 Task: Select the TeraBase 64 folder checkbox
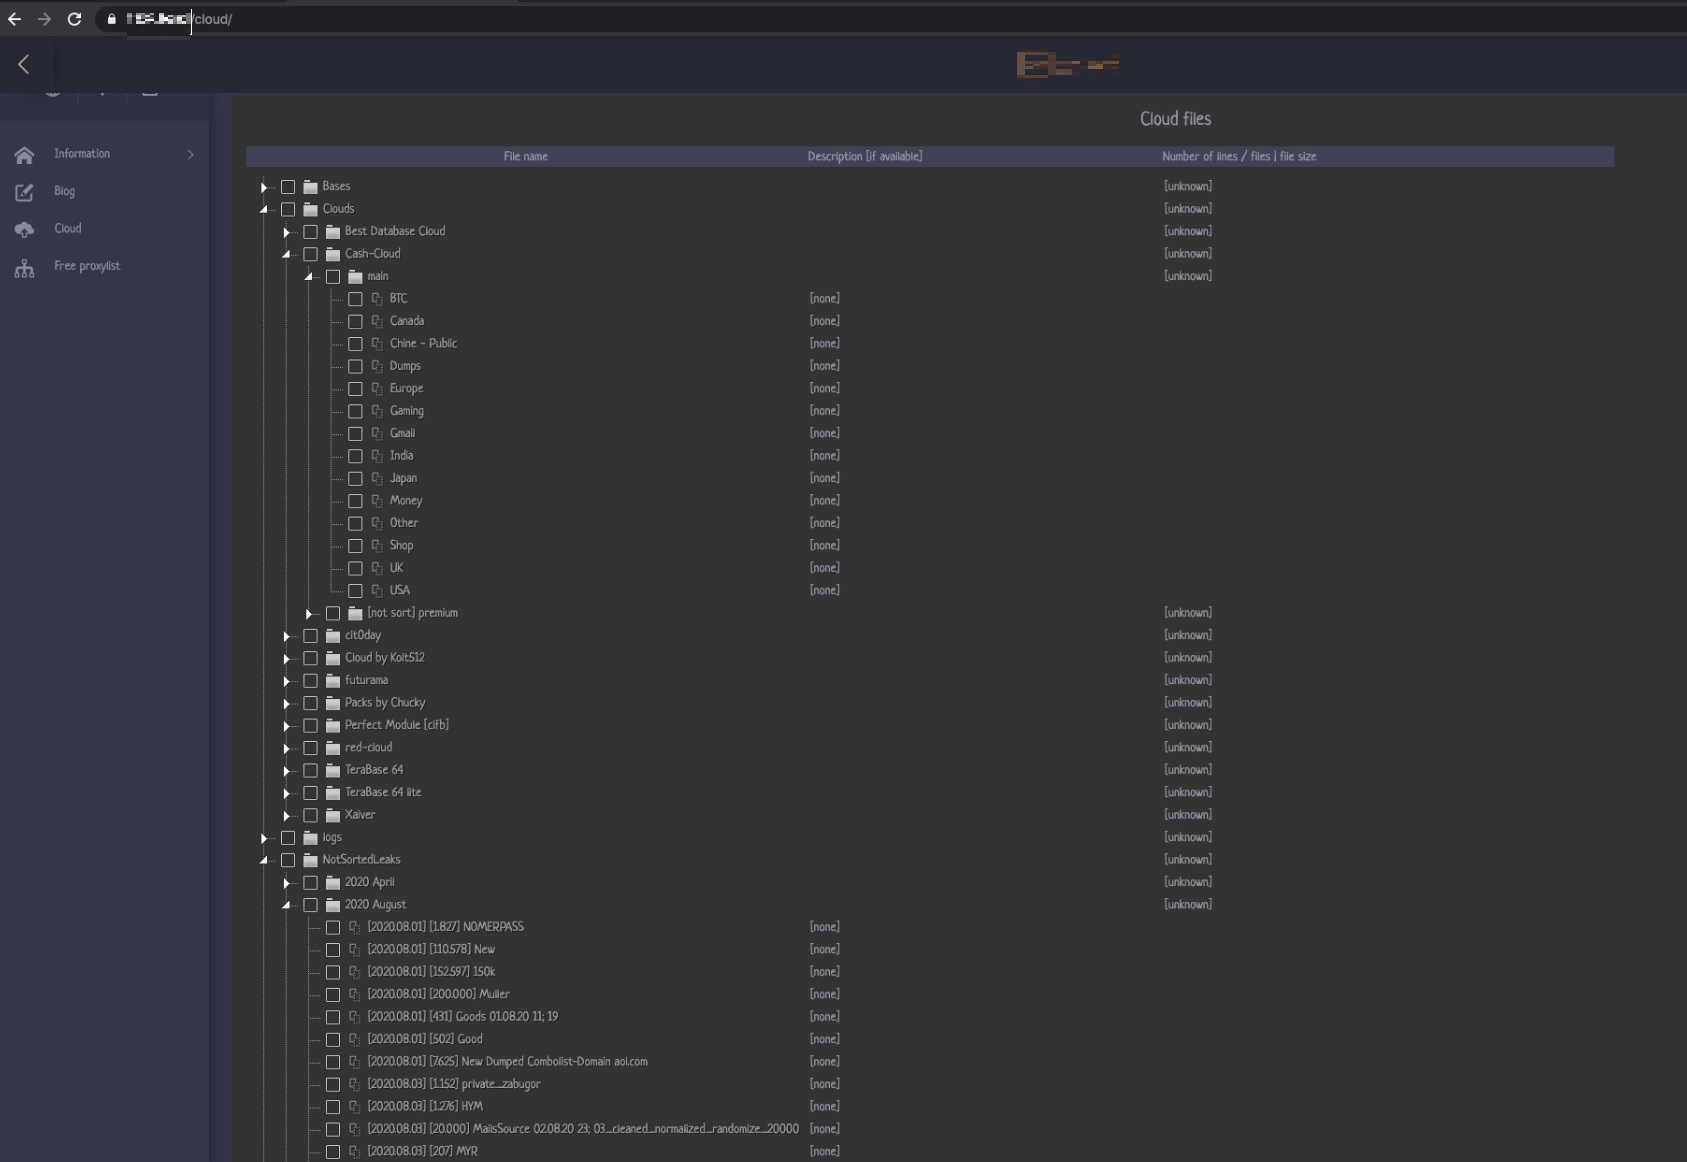pyautogui.click(x=311, y=771)
